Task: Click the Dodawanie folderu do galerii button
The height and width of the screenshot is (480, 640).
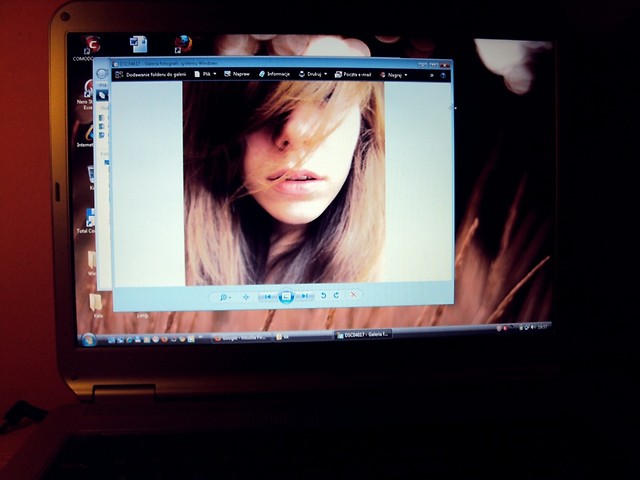Action: pos(151,74)
